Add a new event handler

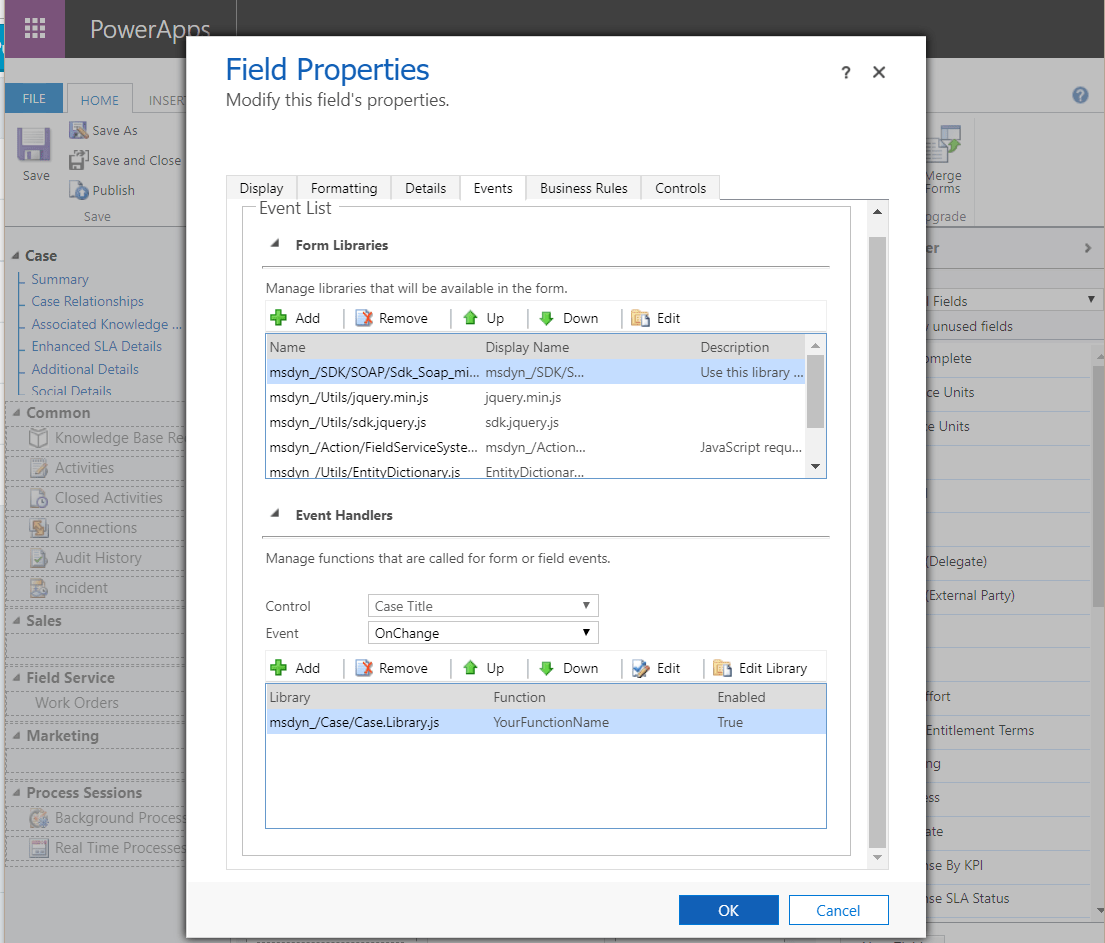[297, 667]
